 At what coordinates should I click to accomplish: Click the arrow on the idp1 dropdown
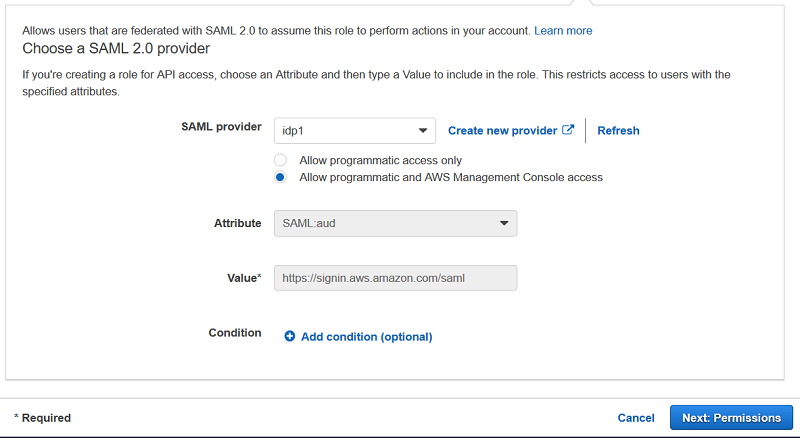tap(422, 131)
